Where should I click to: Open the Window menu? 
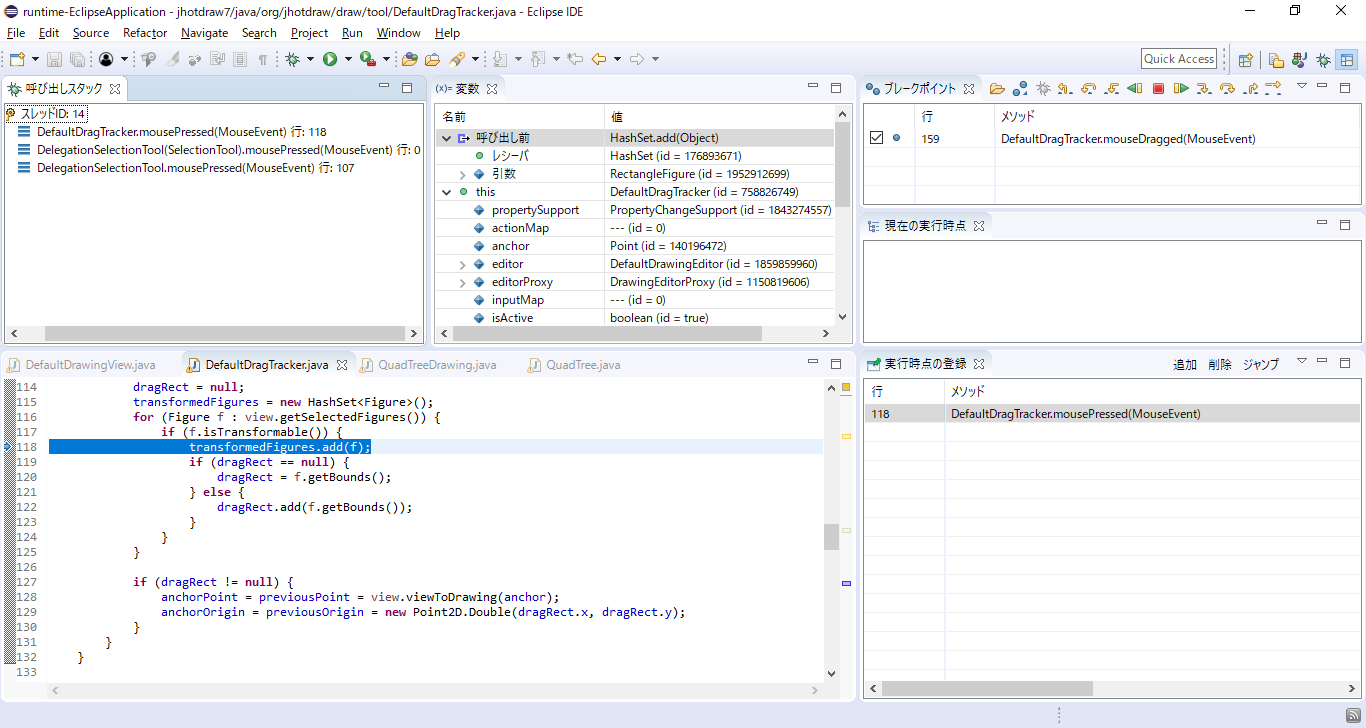(398, 33)
